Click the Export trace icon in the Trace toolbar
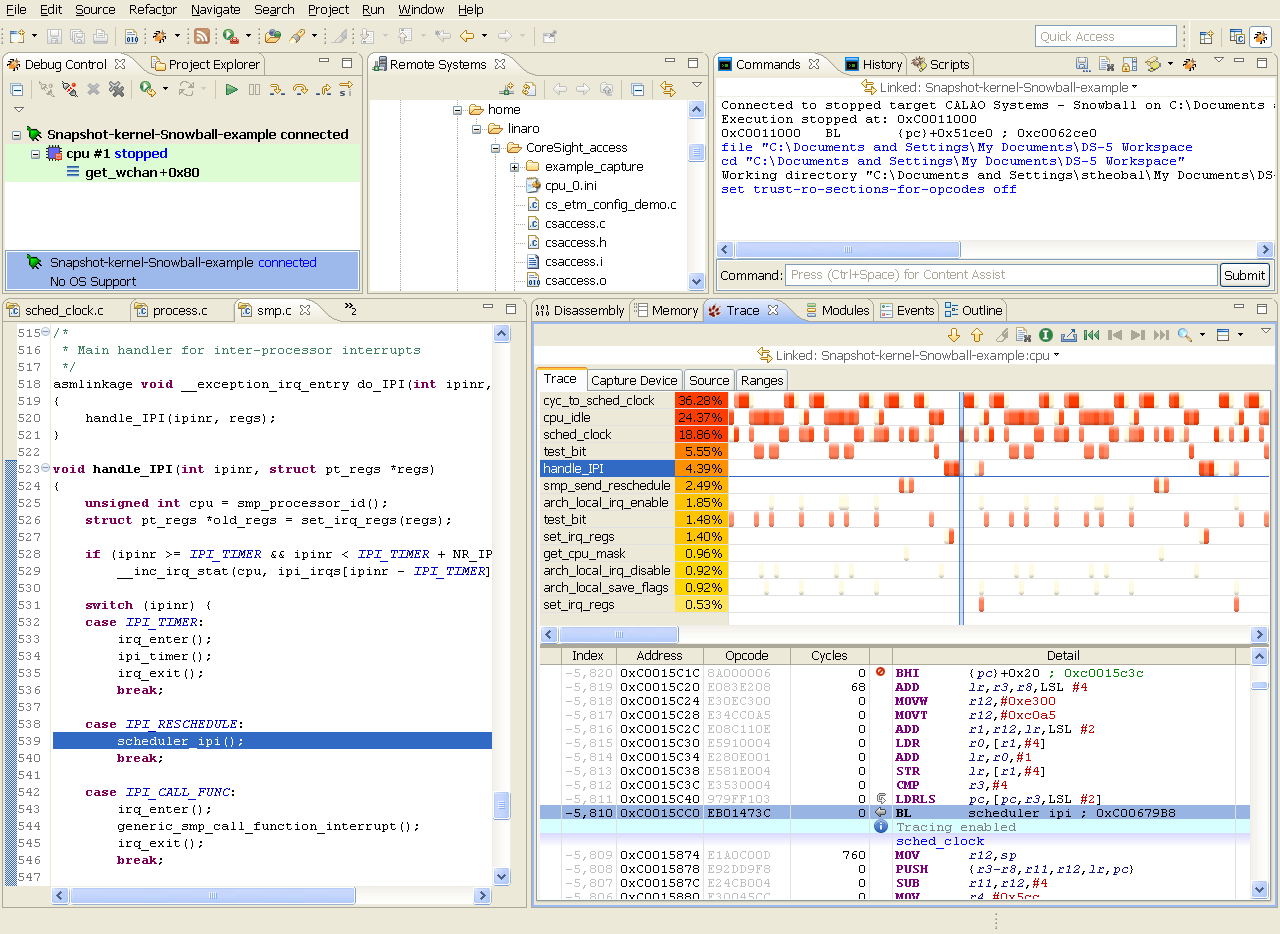Screen dimensions: 1280x934 tap(1069, 335)
